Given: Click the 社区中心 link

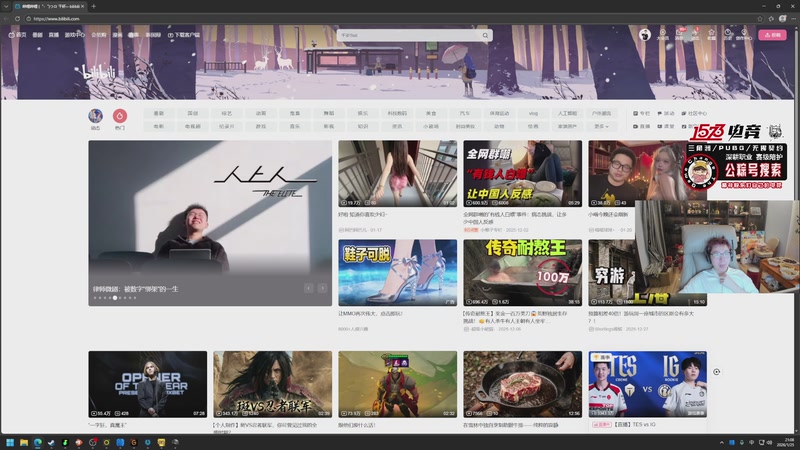Looking at the screenshot, I should pyautogui.click(x=694, y=113).
